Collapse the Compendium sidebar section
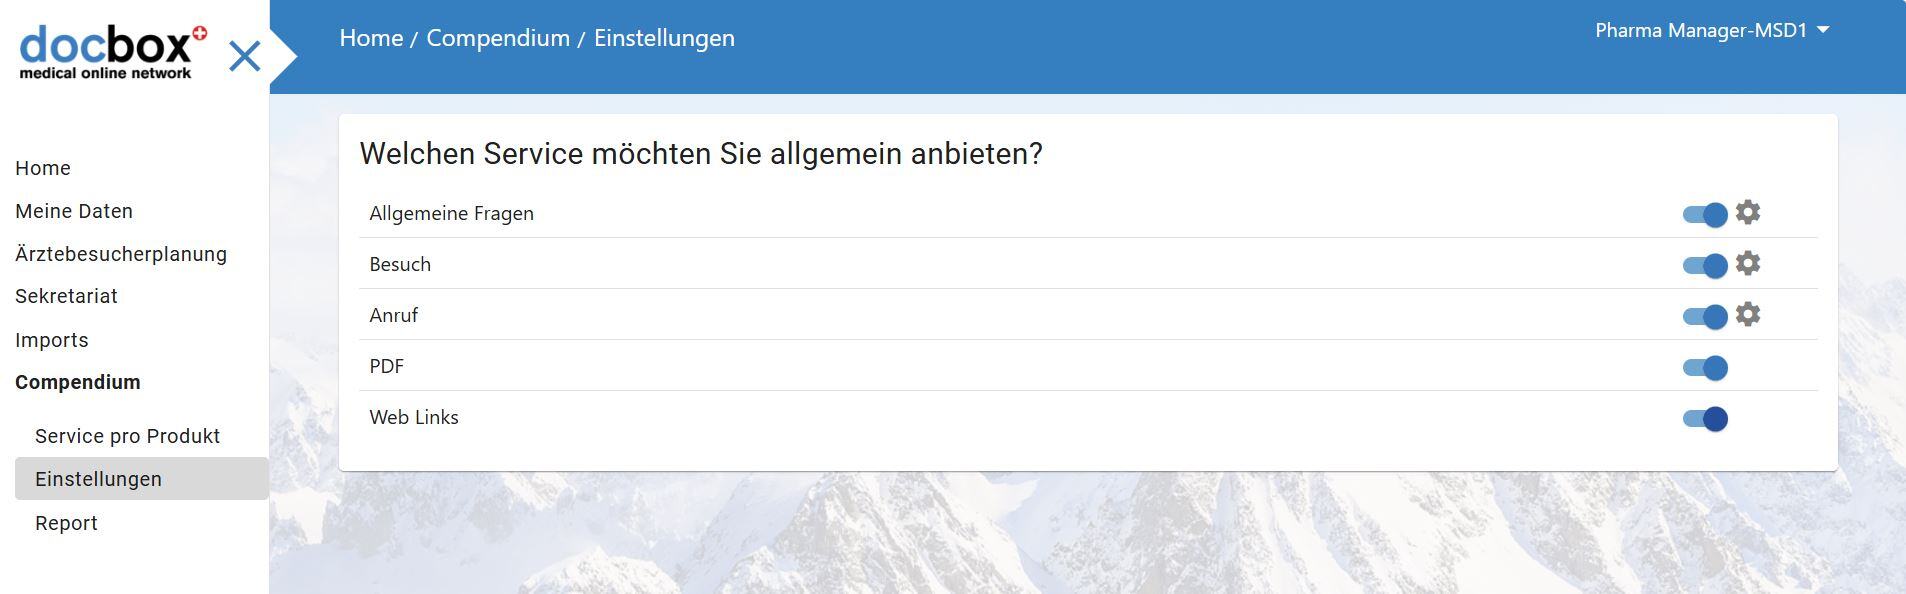This screenshot has height=594, width=1906. [x=78, y=382]
